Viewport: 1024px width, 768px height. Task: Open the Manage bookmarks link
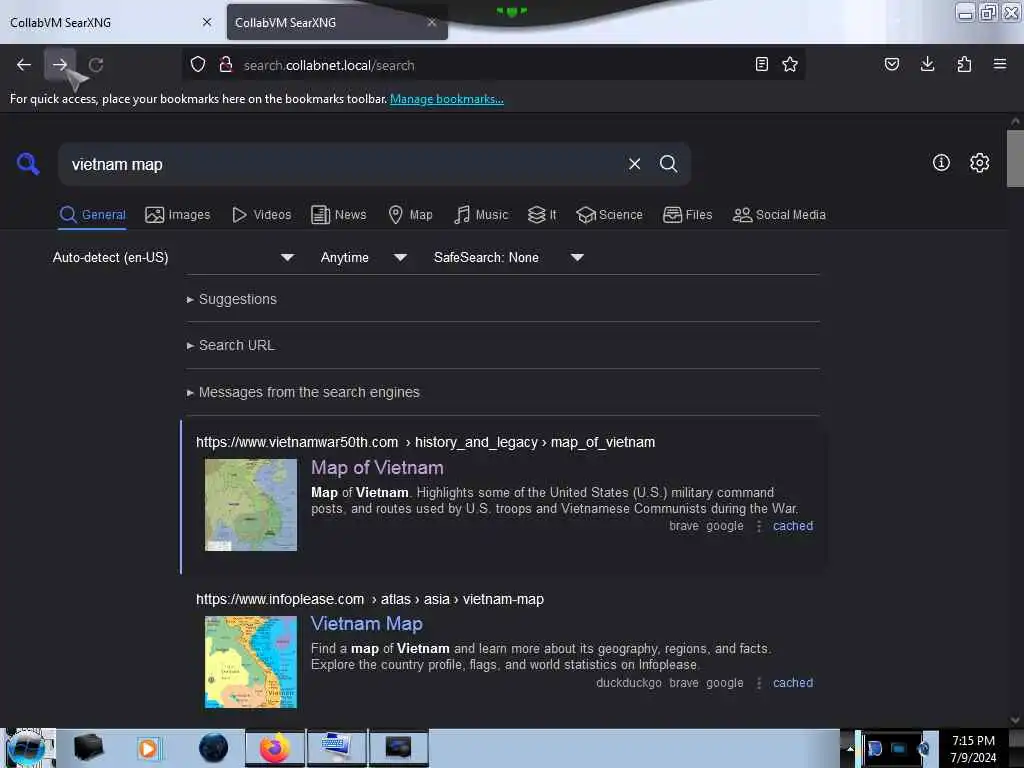(447, 99)
